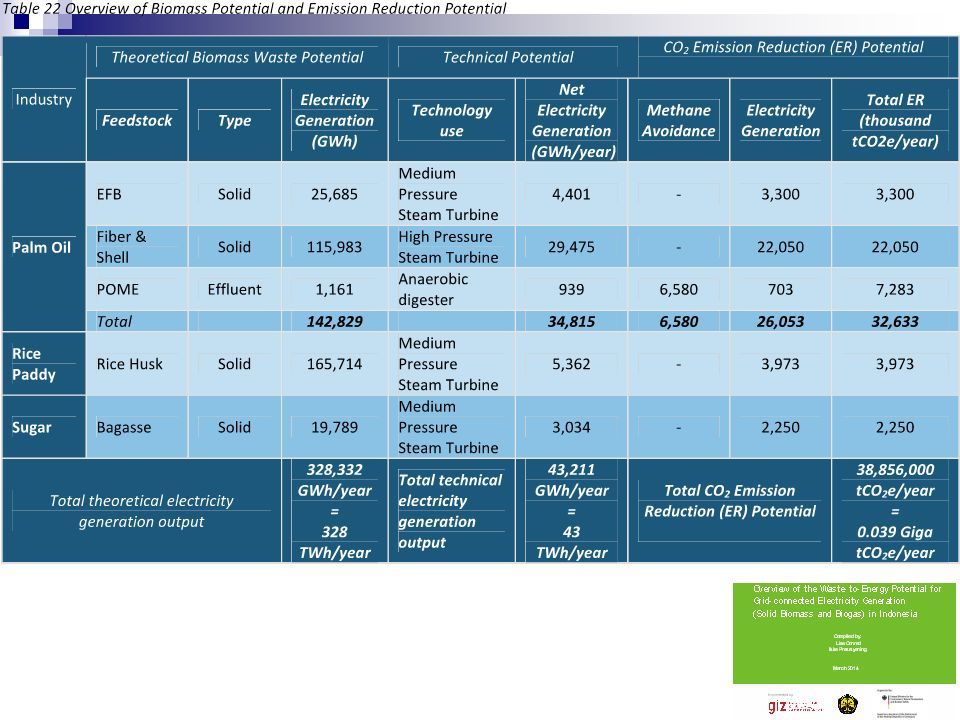This screenshot has height=720, width=960.
Task: Select the 'High Pressure Steam Turbine' cell
Action: click(451, 247)
